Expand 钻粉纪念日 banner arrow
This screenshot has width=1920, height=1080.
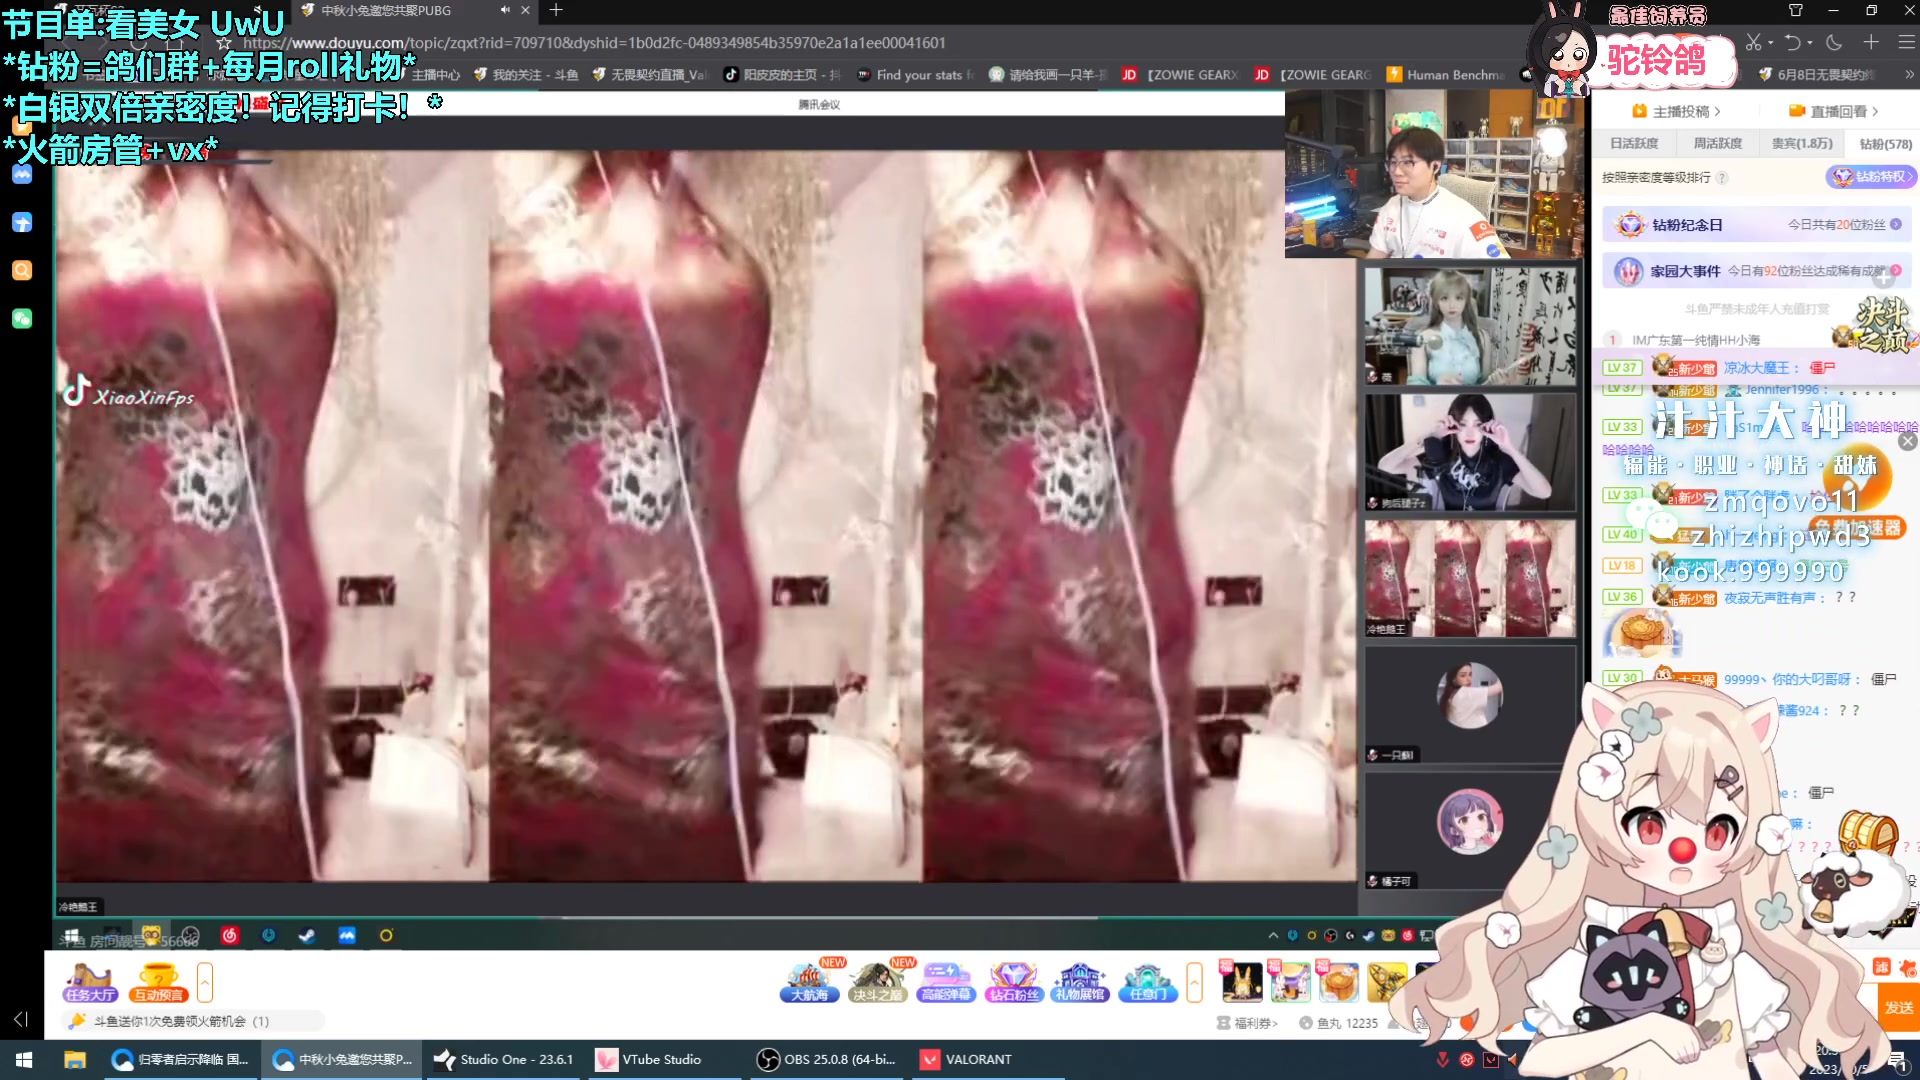click(1896, 225)
